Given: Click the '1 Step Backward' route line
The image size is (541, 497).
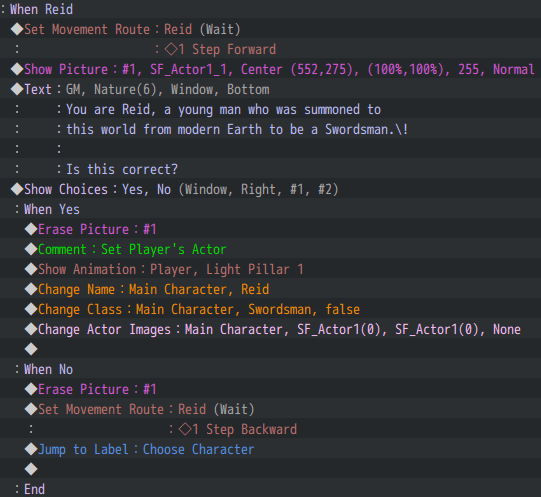Looking at the screenshot, I should 270,429.
